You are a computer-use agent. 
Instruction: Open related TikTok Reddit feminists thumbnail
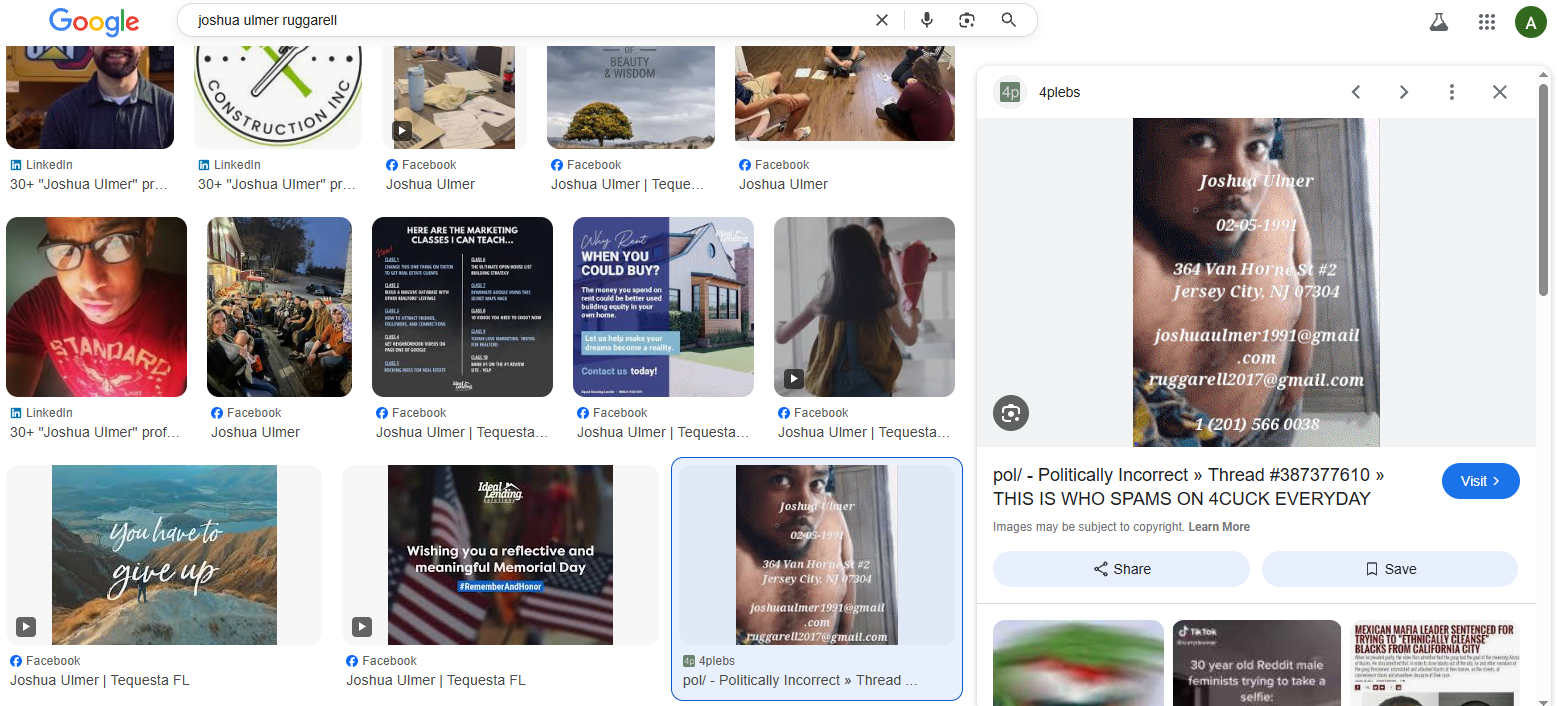pos(1257,663)
